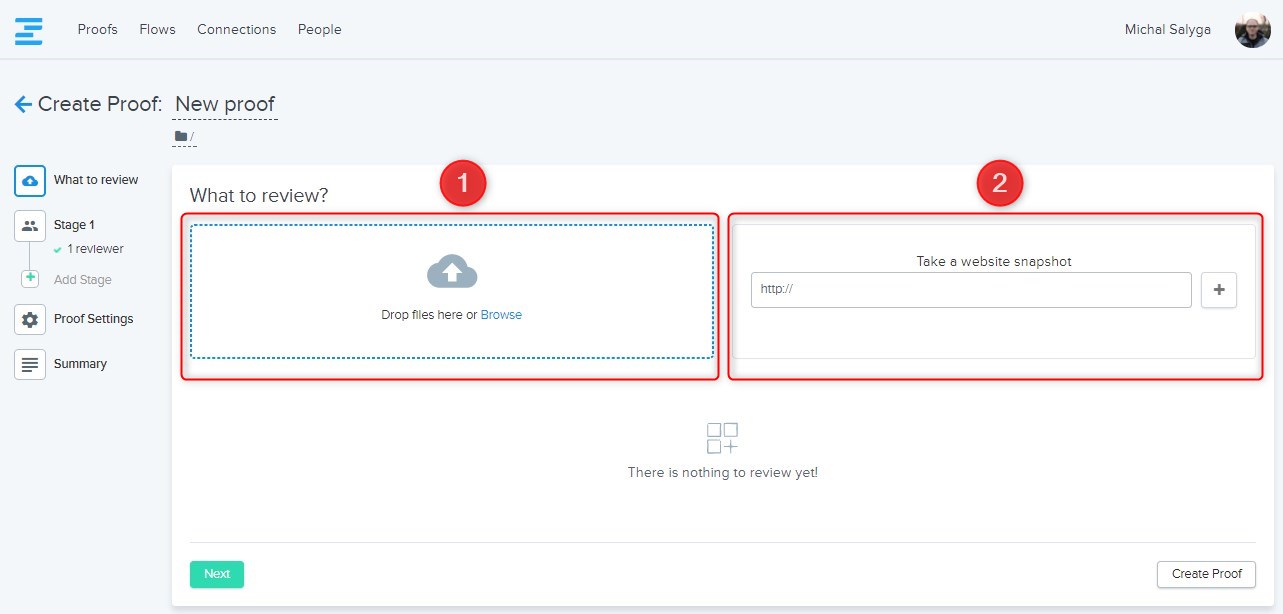Open the Proofs menu
The height and width of the screenshot is (614, 1283).
point(97,30)
